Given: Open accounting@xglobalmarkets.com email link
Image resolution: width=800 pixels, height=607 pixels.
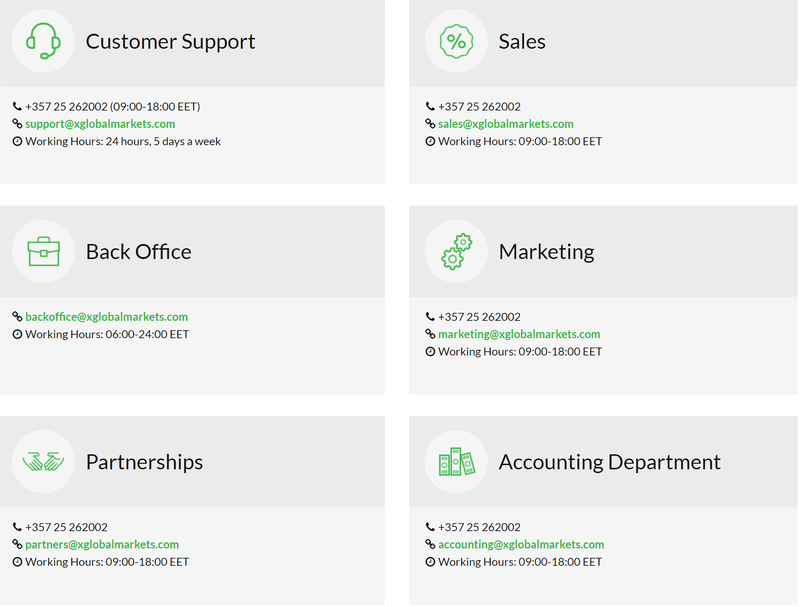Looking at the screenshot, I should tap(521, 544).
